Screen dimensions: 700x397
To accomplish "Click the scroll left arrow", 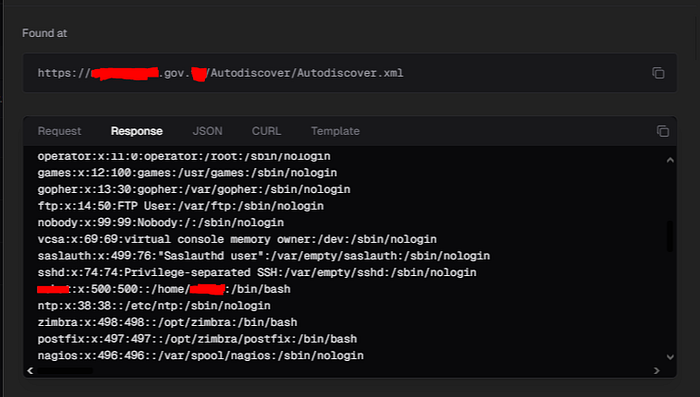I will coord(30,370).
